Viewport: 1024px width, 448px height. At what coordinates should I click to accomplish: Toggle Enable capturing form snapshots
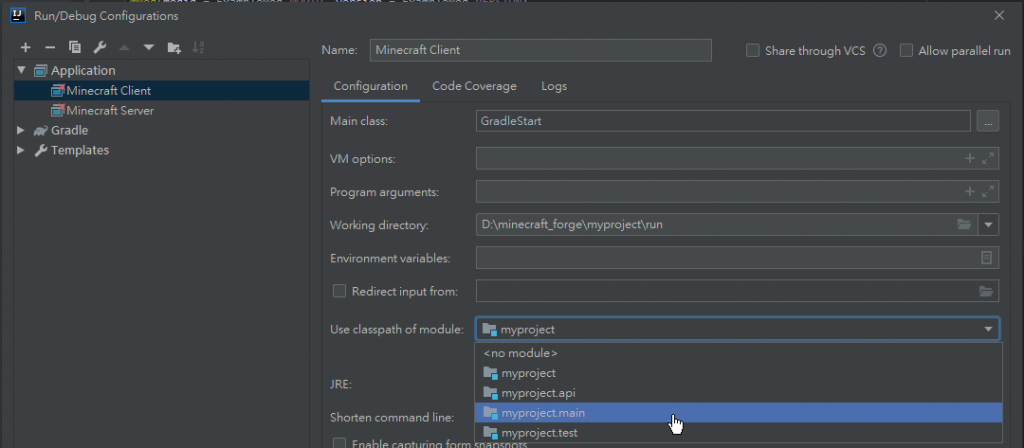coord(339,443)
